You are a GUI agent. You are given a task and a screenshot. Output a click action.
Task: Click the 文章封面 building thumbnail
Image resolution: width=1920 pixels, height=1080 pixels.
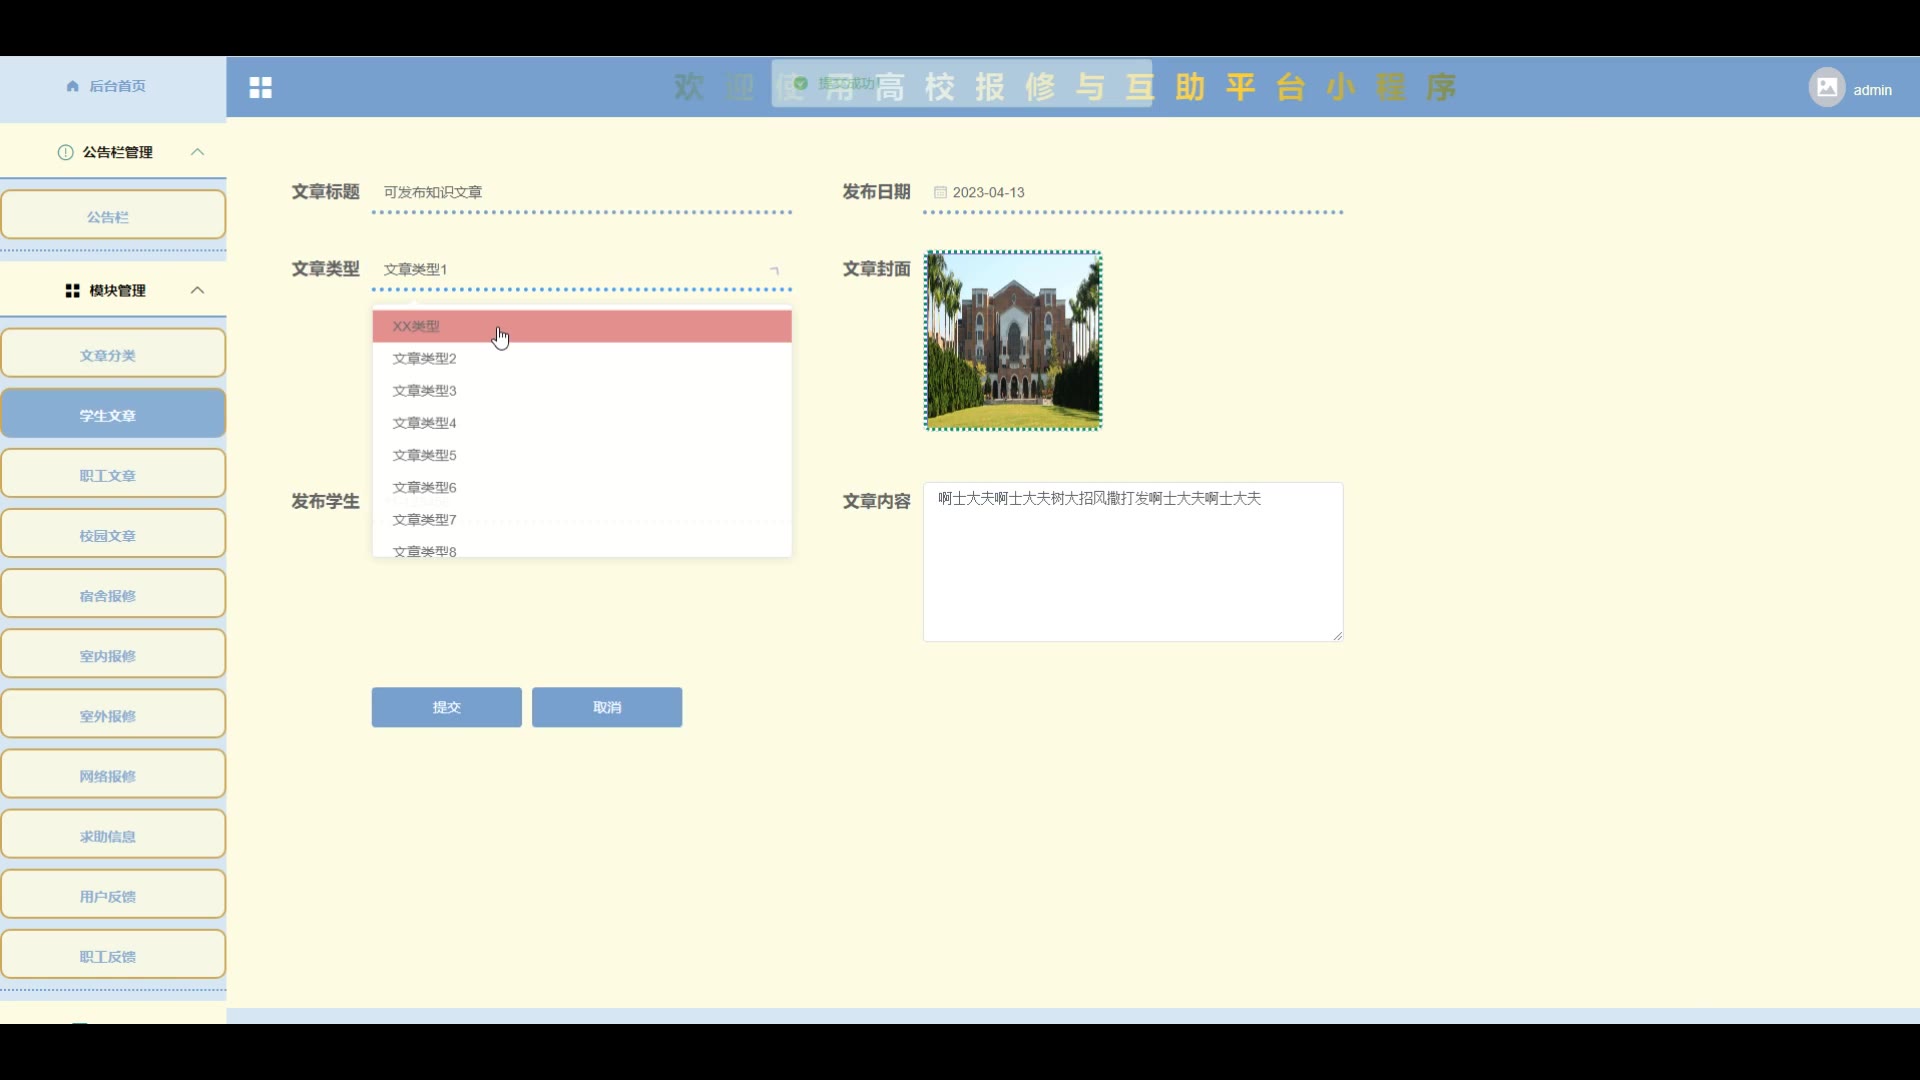pos(1012,340)
